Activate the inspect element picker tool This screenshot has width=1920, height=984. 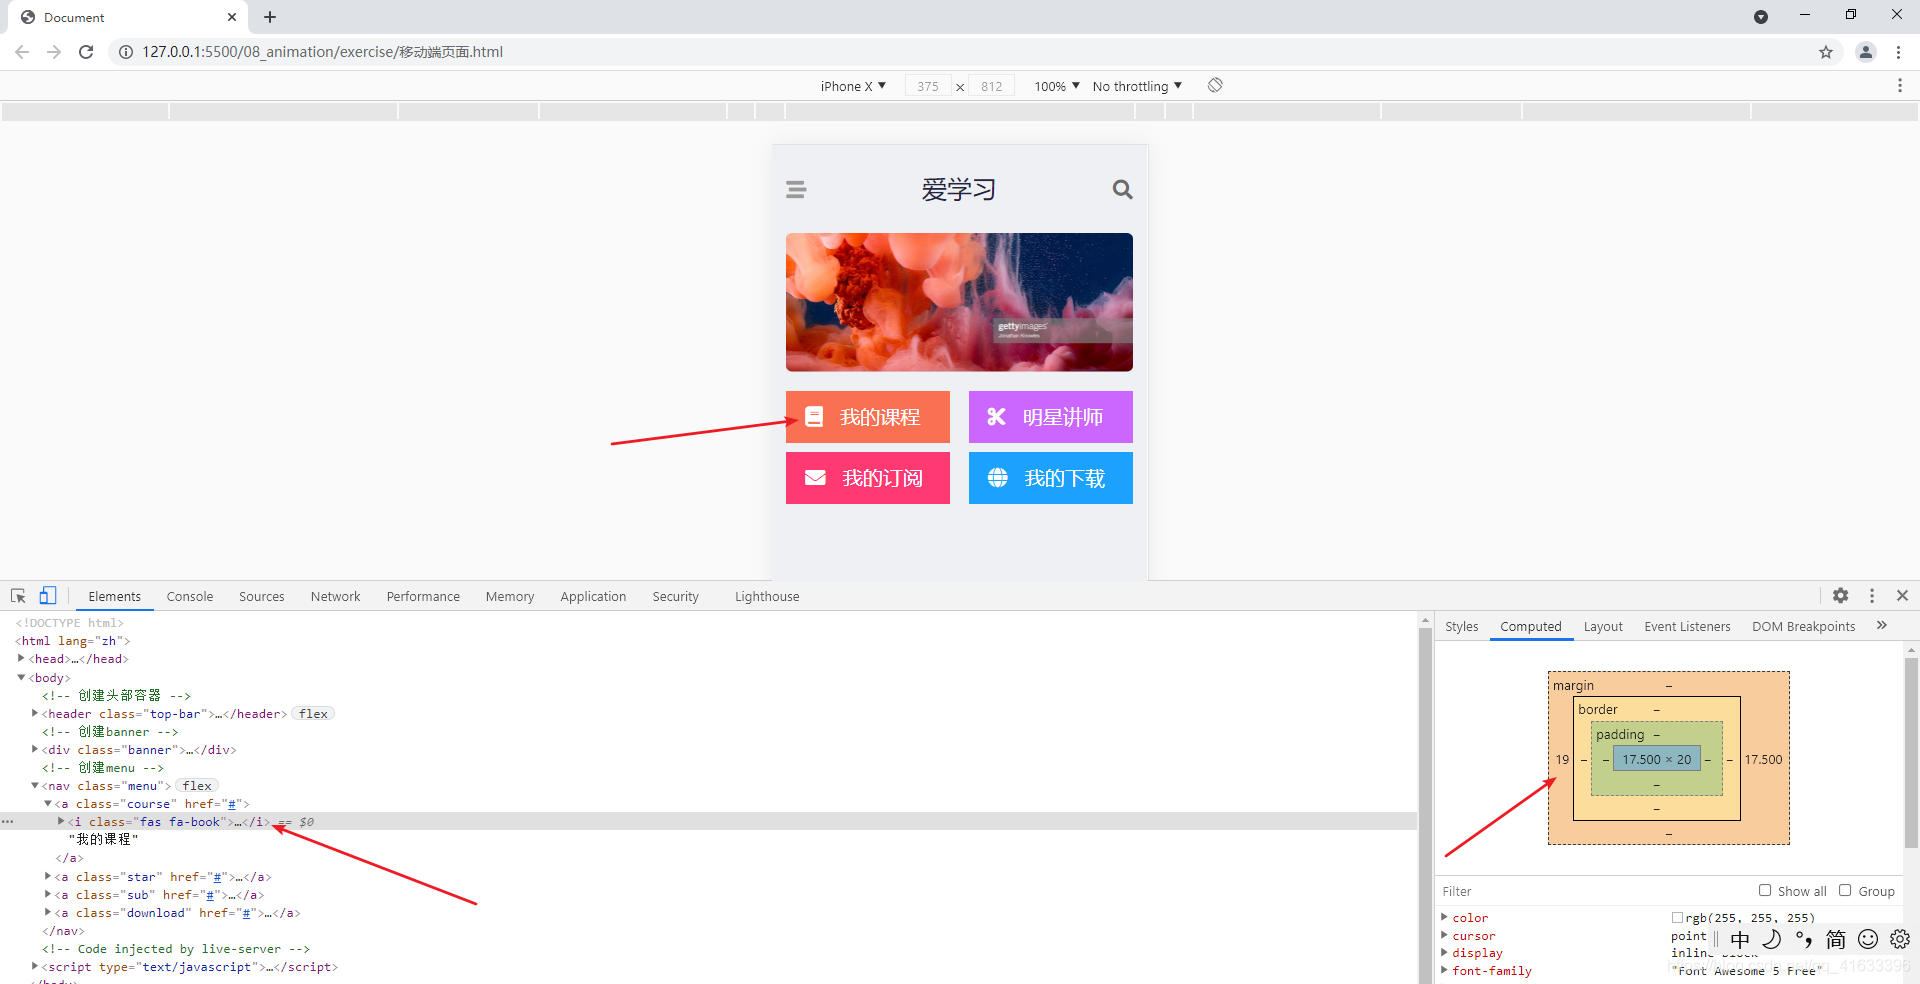pyautogui.click(x=18, y=596)
